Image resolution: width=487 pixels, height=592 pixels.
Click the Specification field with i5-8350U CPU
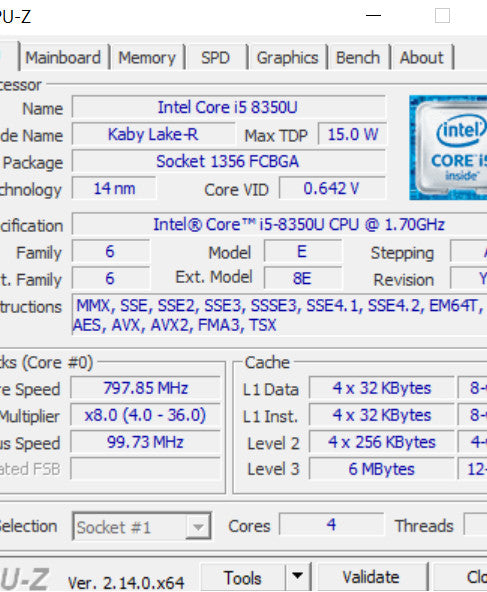click(280, 225)
